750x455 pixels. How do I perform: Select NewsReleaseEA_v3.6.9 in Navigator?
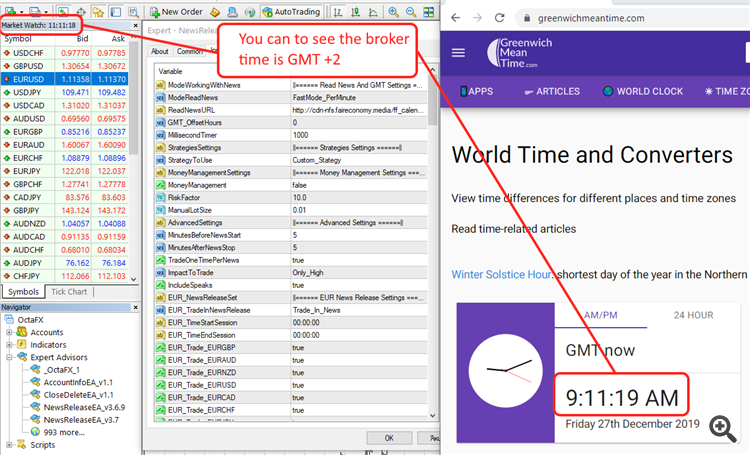84,407
